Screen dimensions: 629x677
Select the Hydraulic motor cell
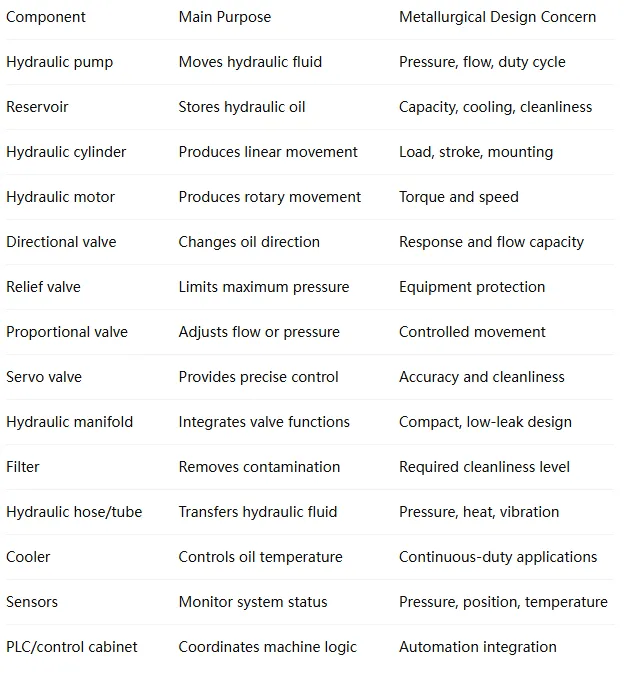pos(60,197)
